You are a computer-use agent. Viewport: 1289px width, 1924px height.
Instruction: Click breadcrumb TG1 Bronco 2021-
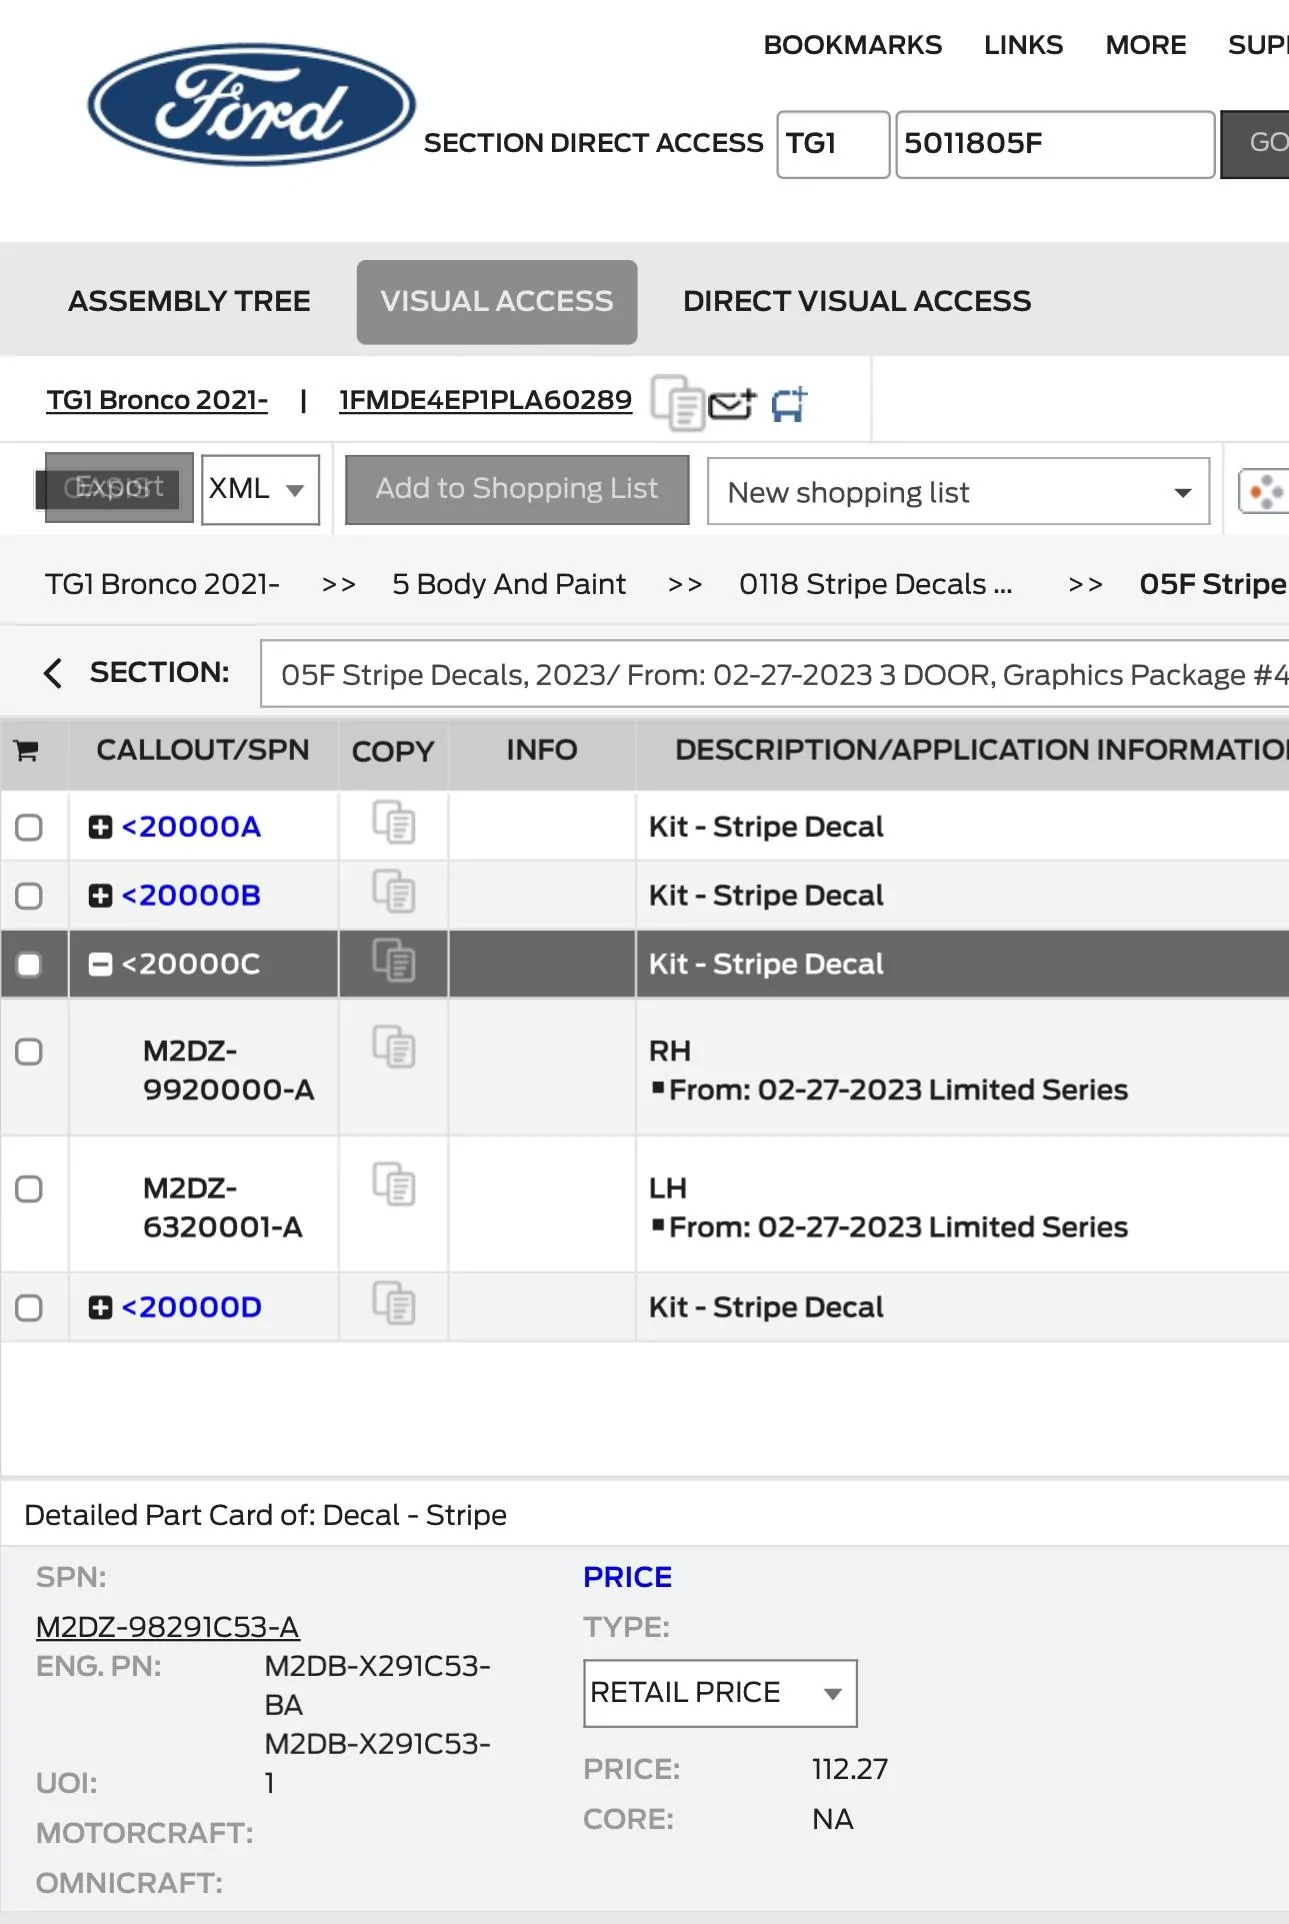click(x=162, y=584)
